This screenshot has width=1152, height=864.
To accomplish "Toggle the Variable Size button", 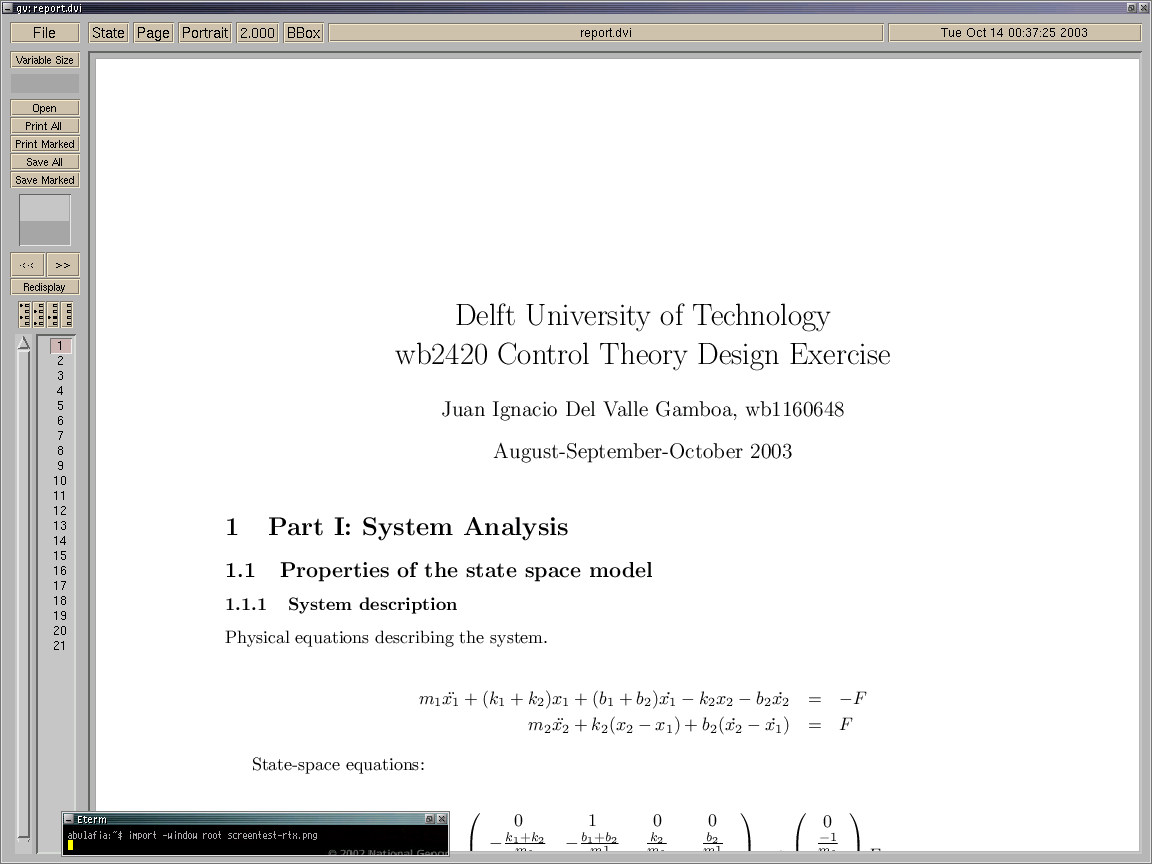I will (x=45, y=60).
